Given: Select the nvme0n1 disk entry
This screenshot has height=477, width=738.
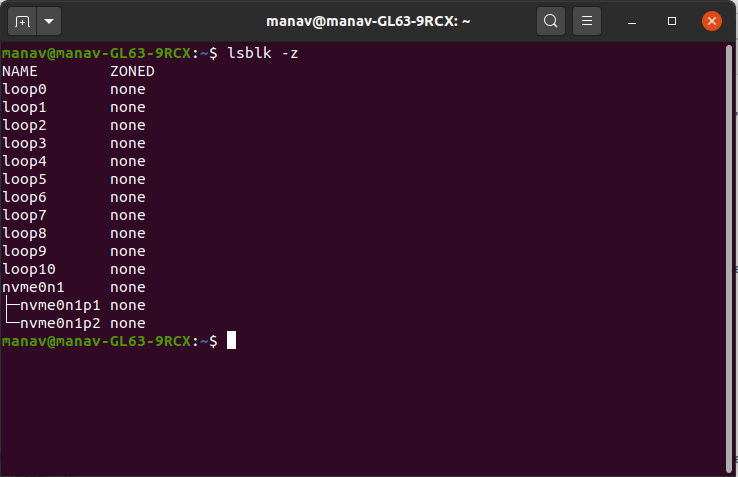Looking at the screenshot, I should tap(33, 287).
